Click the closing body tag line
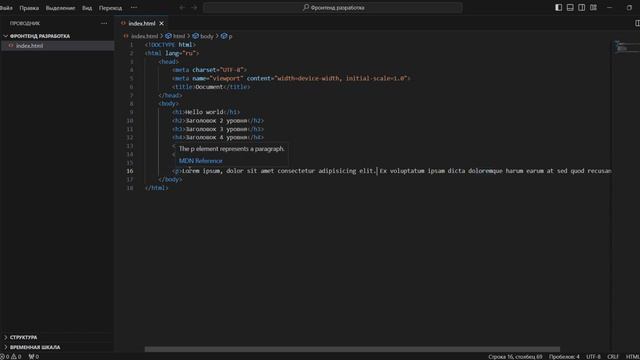 click(170, 180)
